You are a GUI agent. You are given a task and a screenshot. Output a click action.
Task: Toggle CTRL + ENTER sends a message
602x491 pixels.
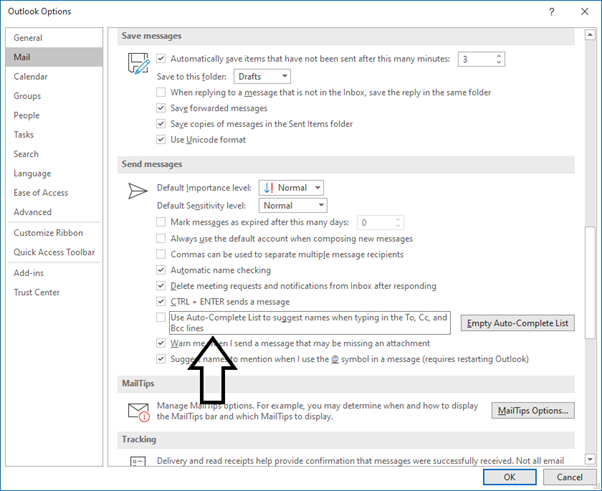pyautogui.click(x=161, y=301)
